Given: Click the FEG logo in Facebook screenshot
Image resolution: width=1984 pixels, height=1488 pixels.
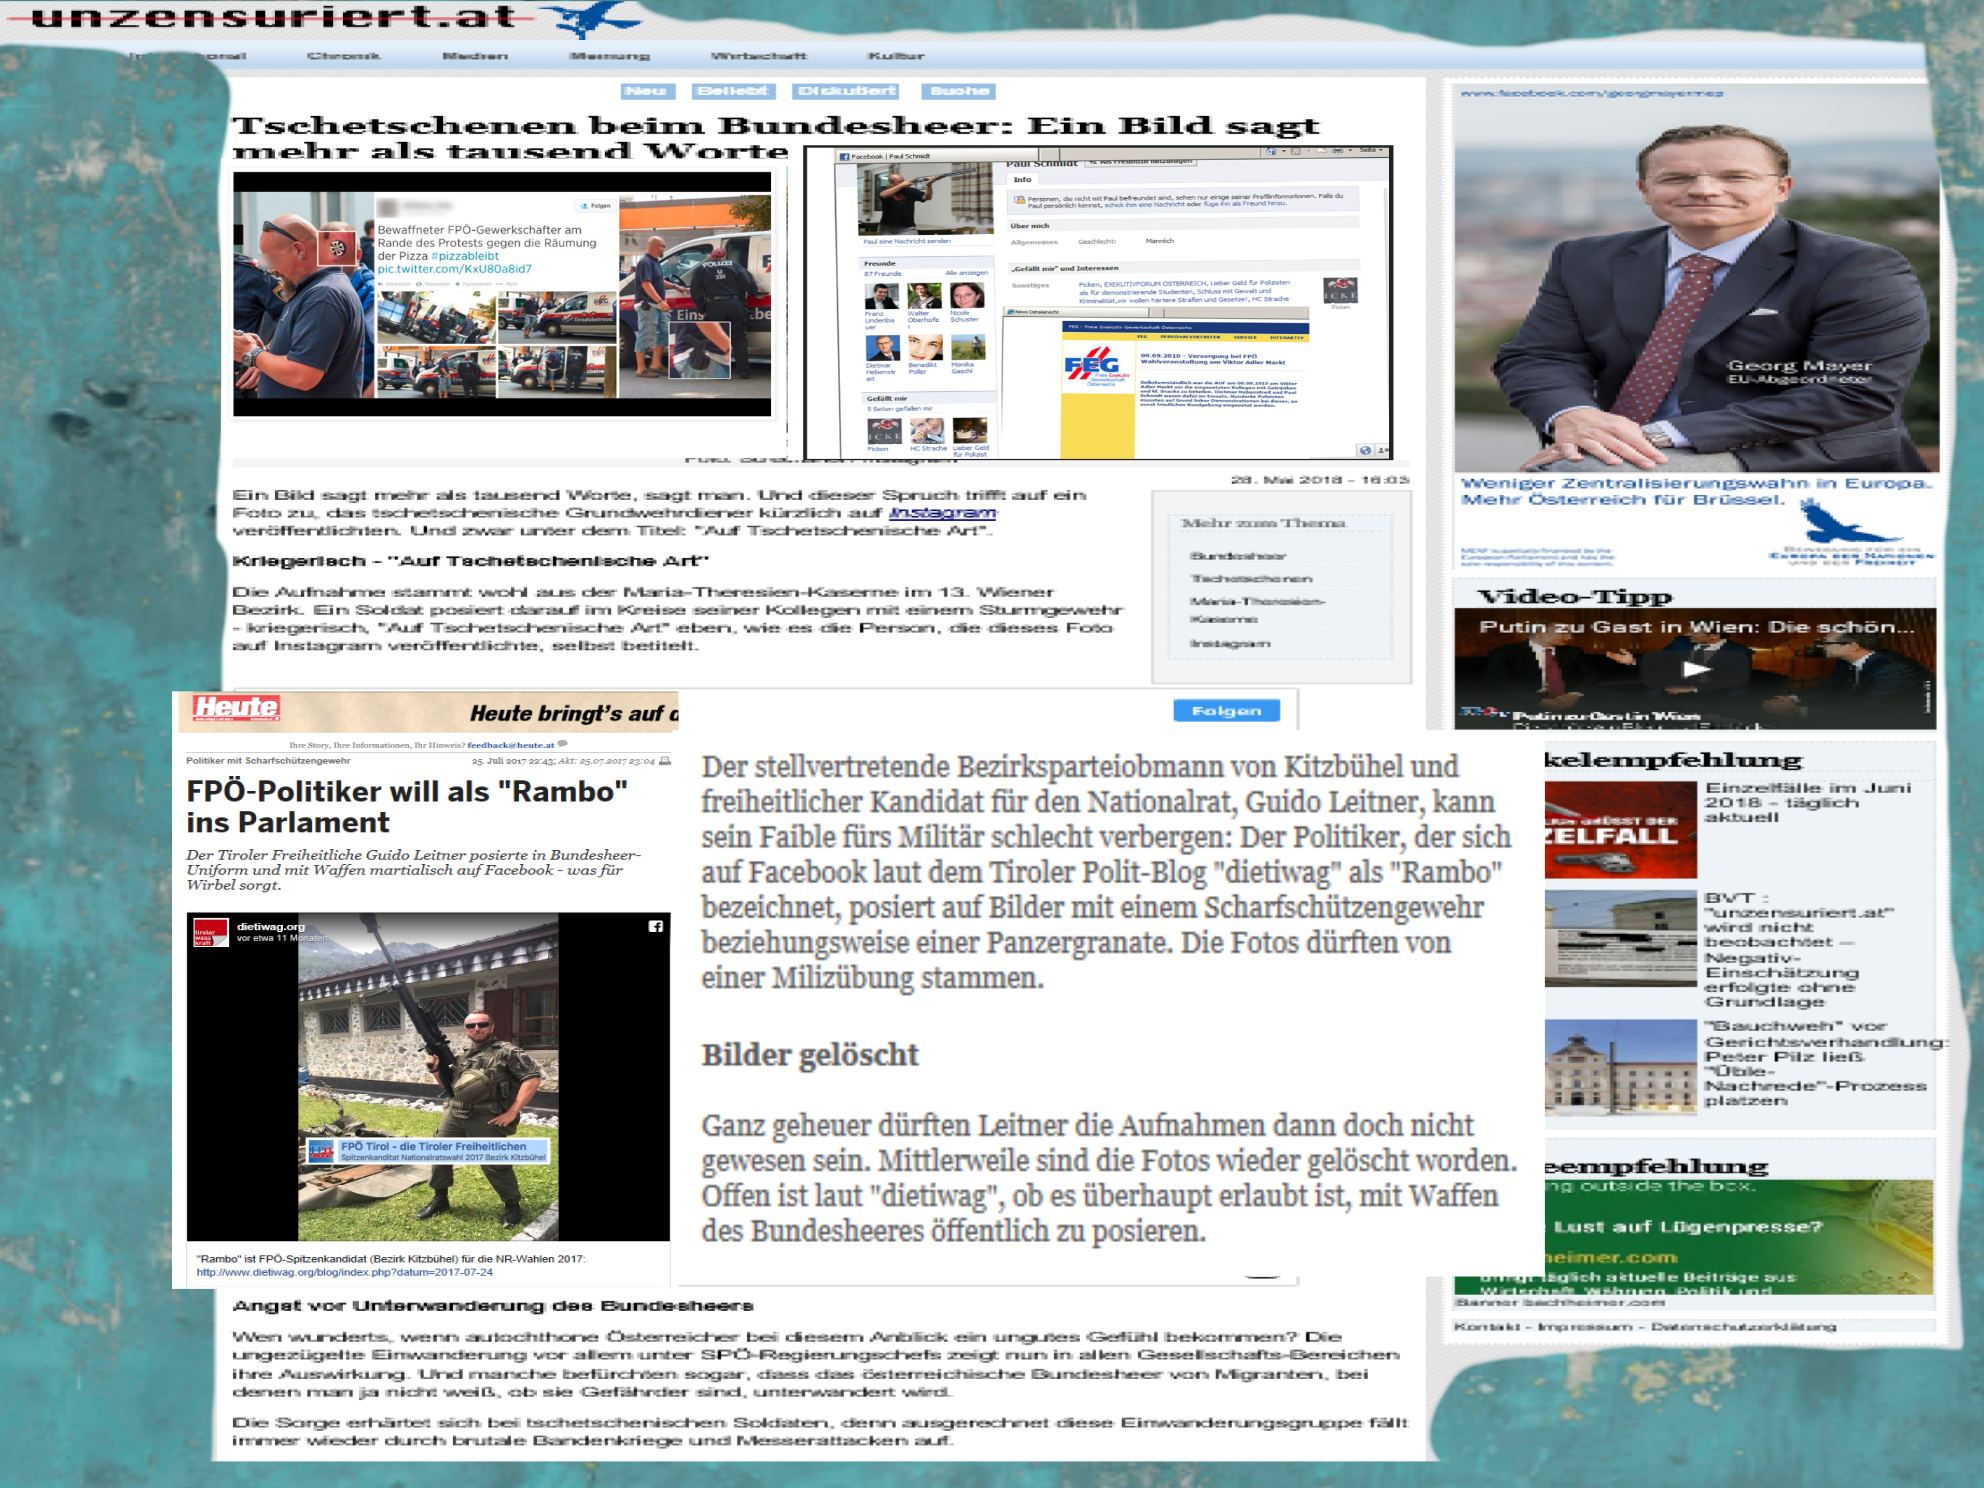Looking at the screenshot, I should (1092, 365).
